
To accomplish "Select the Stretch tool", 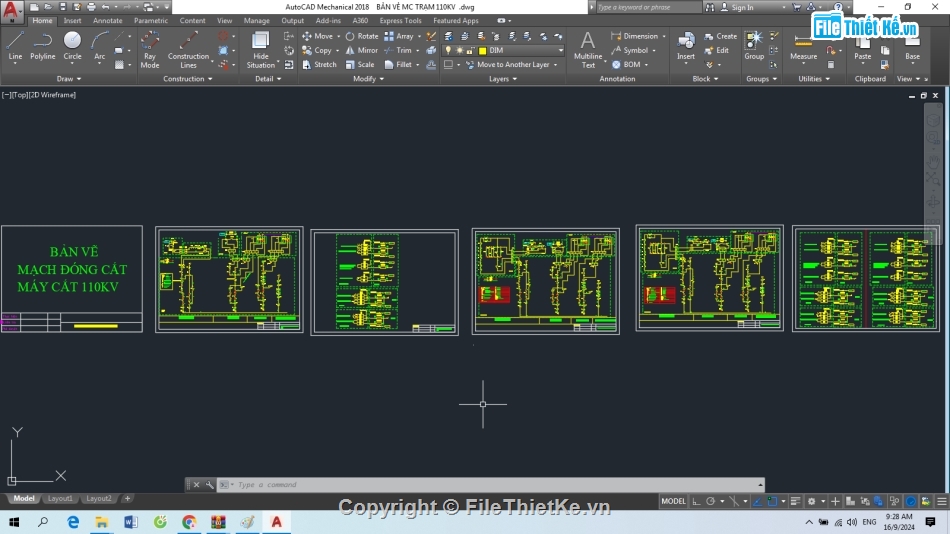I will click(x=319, y=64).
